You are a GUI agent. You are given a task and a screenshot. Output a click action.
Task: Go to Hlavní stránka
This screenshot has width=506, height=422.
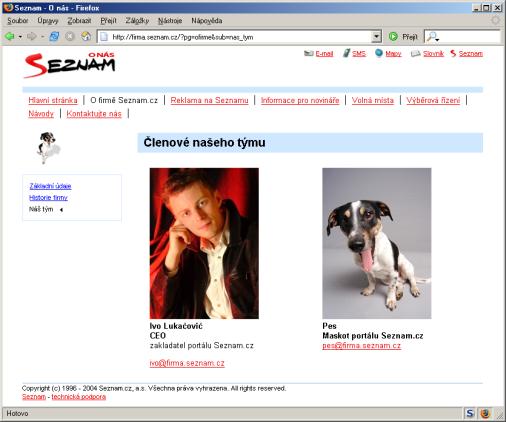[x=53, y=100]
